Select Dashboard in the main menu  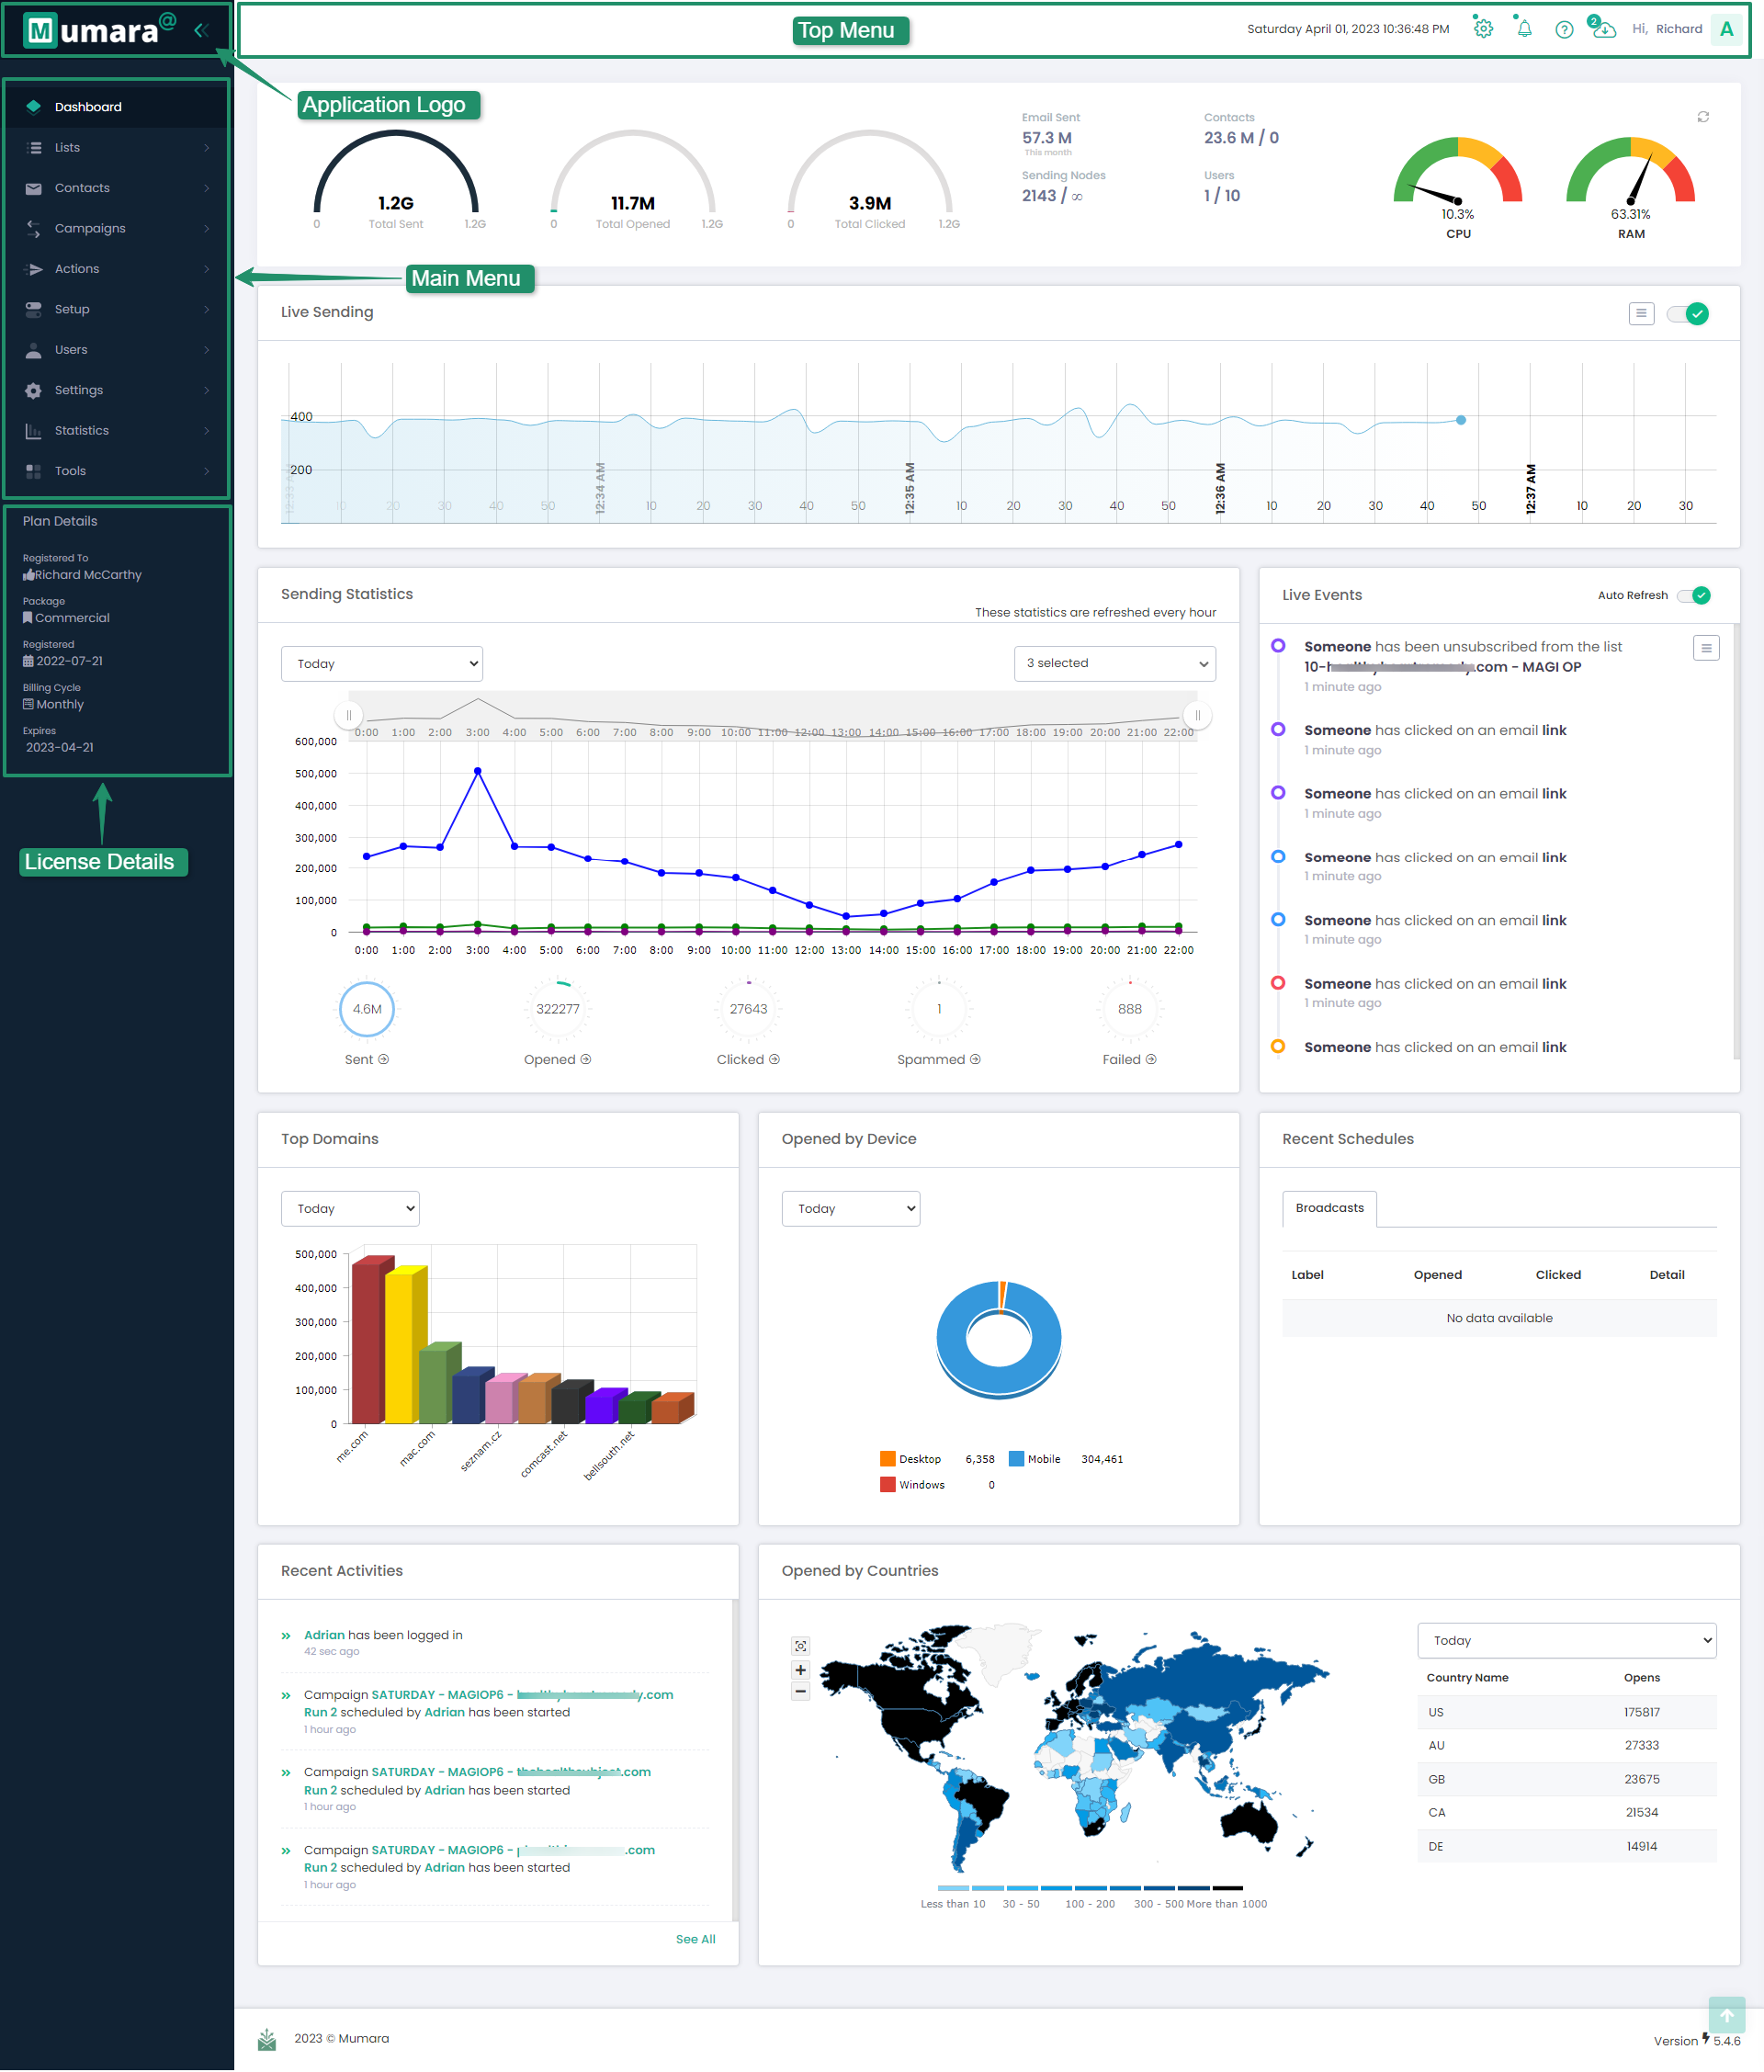pos(117,107)
